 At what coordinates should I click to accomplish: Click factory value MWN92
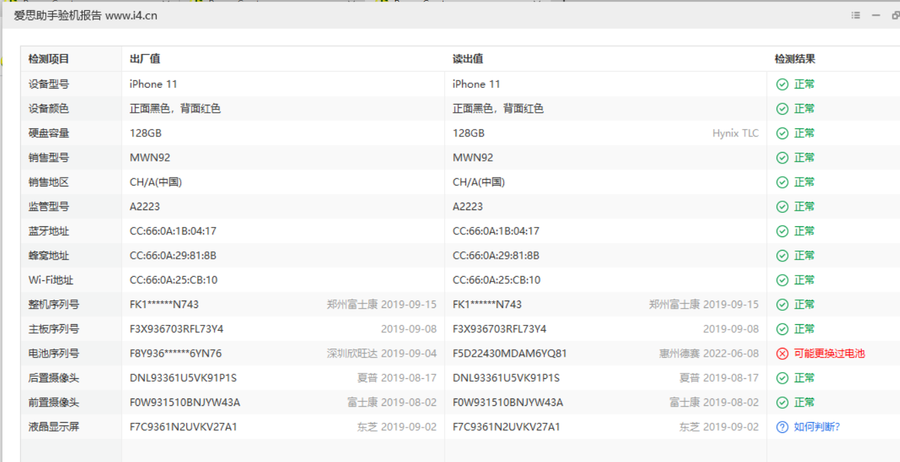(150, 157)
